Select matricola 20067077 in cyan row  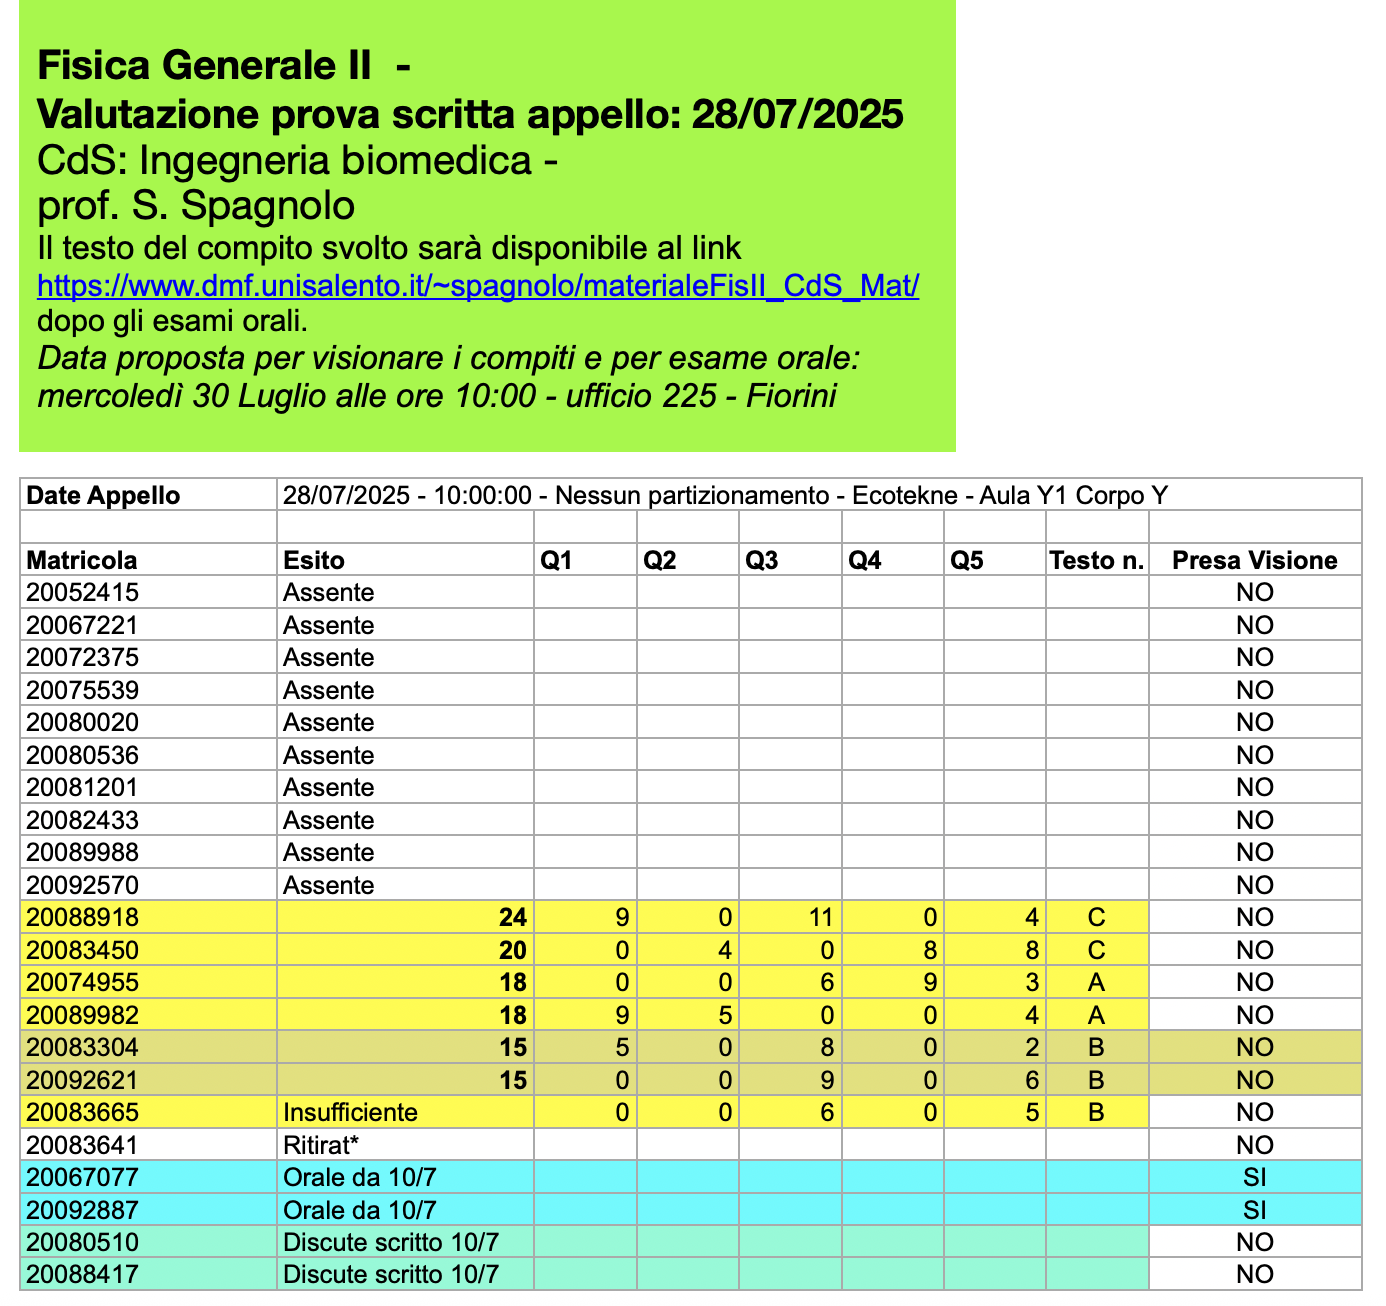[x=82, y=1177]
